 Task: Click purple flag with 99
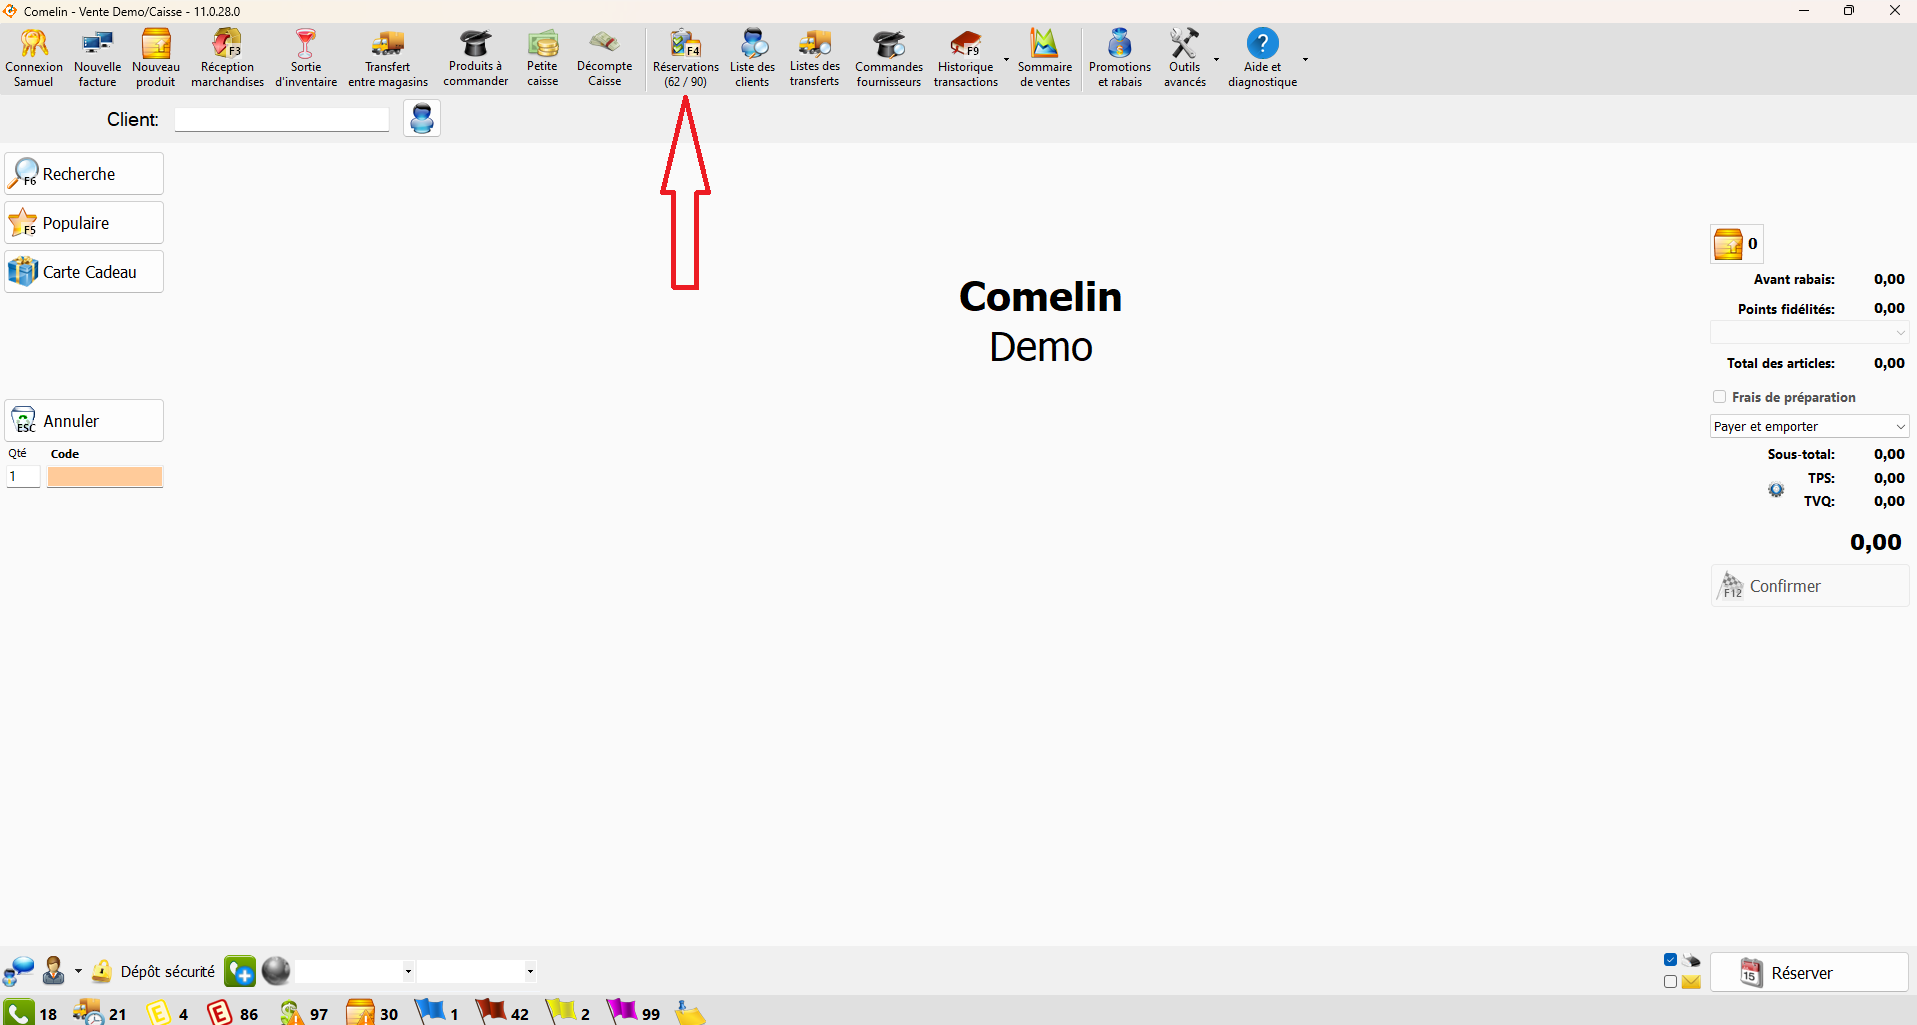pyautogui.click(x=622, y=1011)
